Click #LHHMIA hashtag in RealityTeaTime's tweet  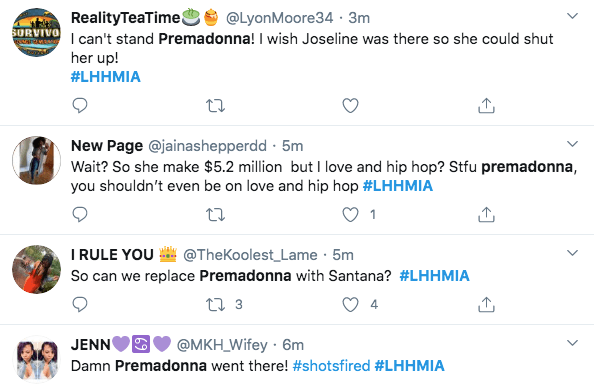tap(106, 77)
